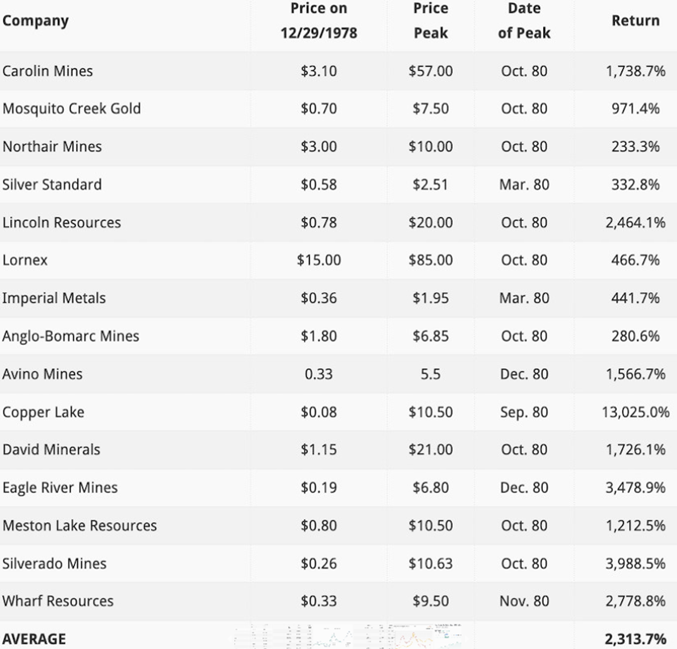The height and width of the screenshot is (649, 677).
Task: Select the Return column header
Action: click(635, 20)
